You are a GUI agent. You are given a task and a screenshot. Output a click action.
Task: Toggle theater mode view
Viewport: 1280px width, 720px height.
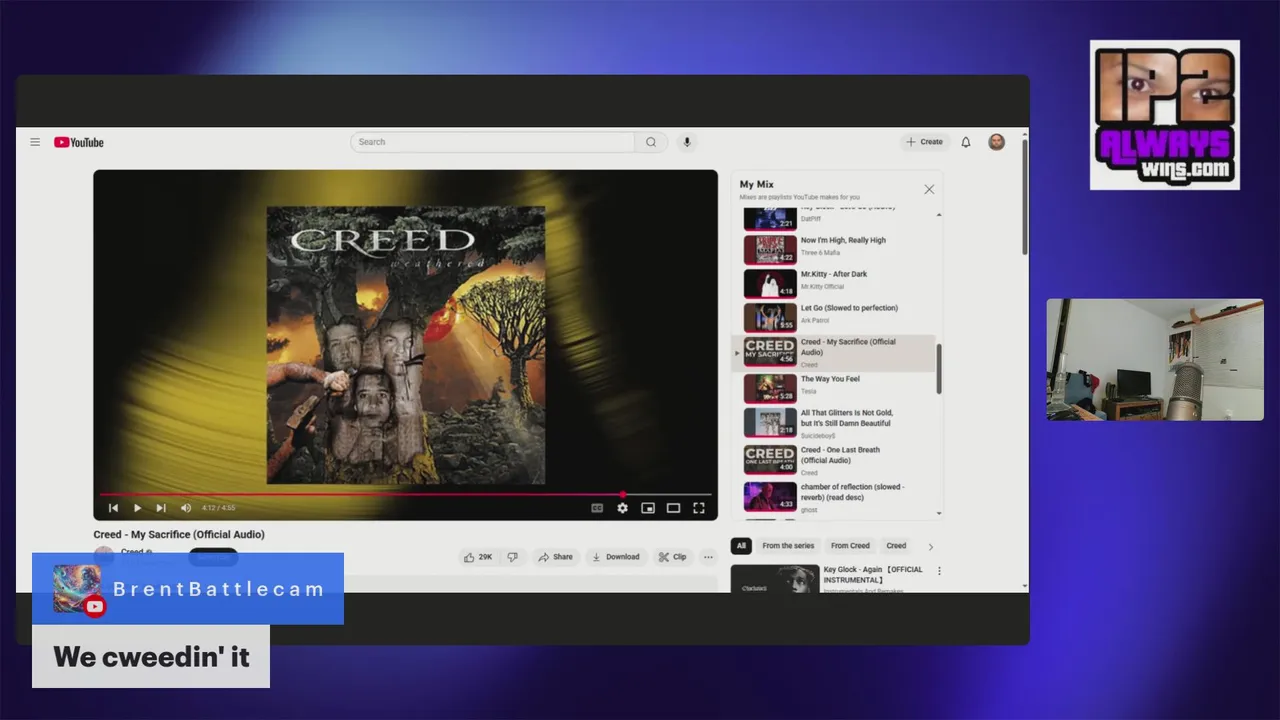click(673, 508)
